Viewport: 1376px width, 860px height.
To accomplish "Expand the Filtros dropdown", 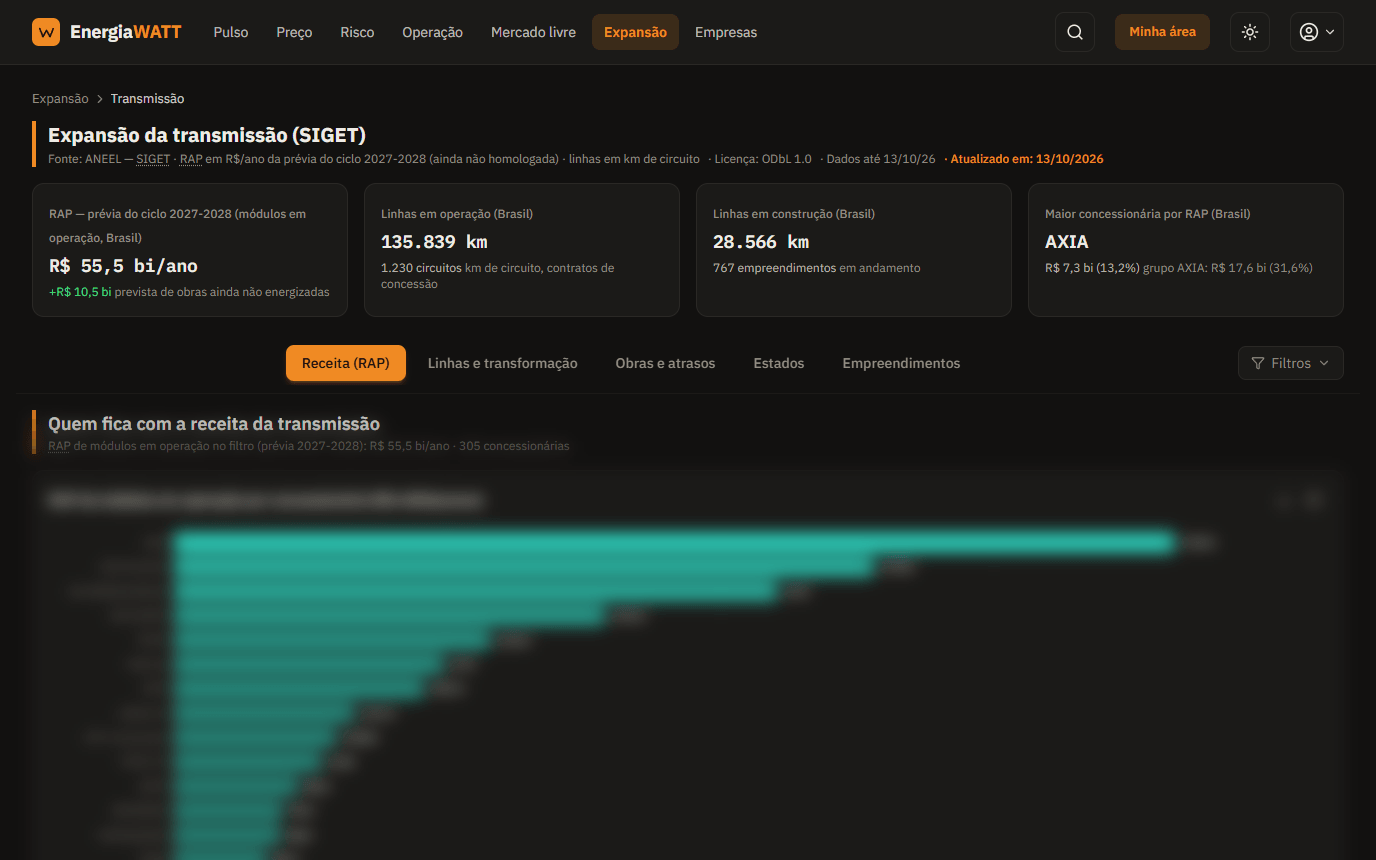I will point(1290,363).
